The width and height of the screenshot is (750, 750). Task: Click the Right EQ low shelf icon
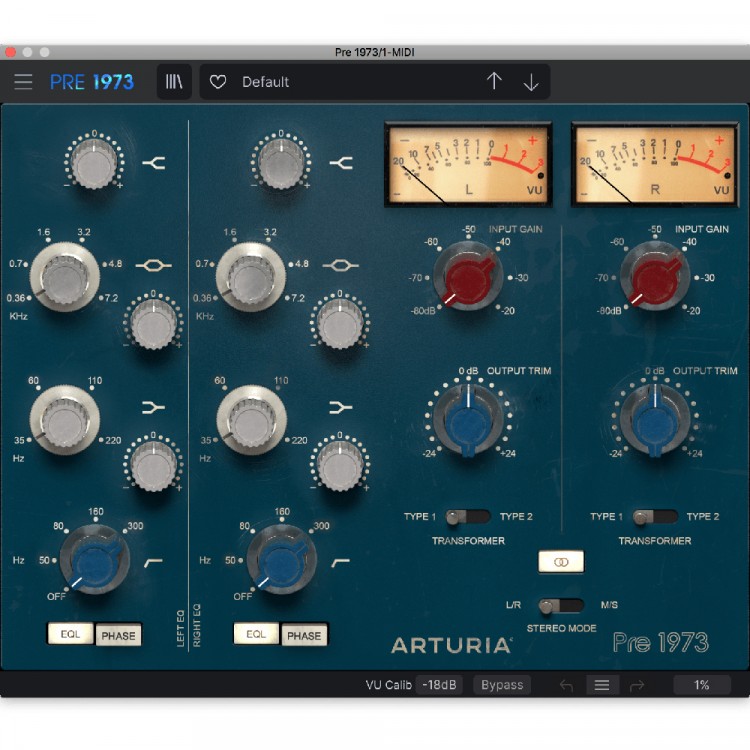(x=341, y=407)
